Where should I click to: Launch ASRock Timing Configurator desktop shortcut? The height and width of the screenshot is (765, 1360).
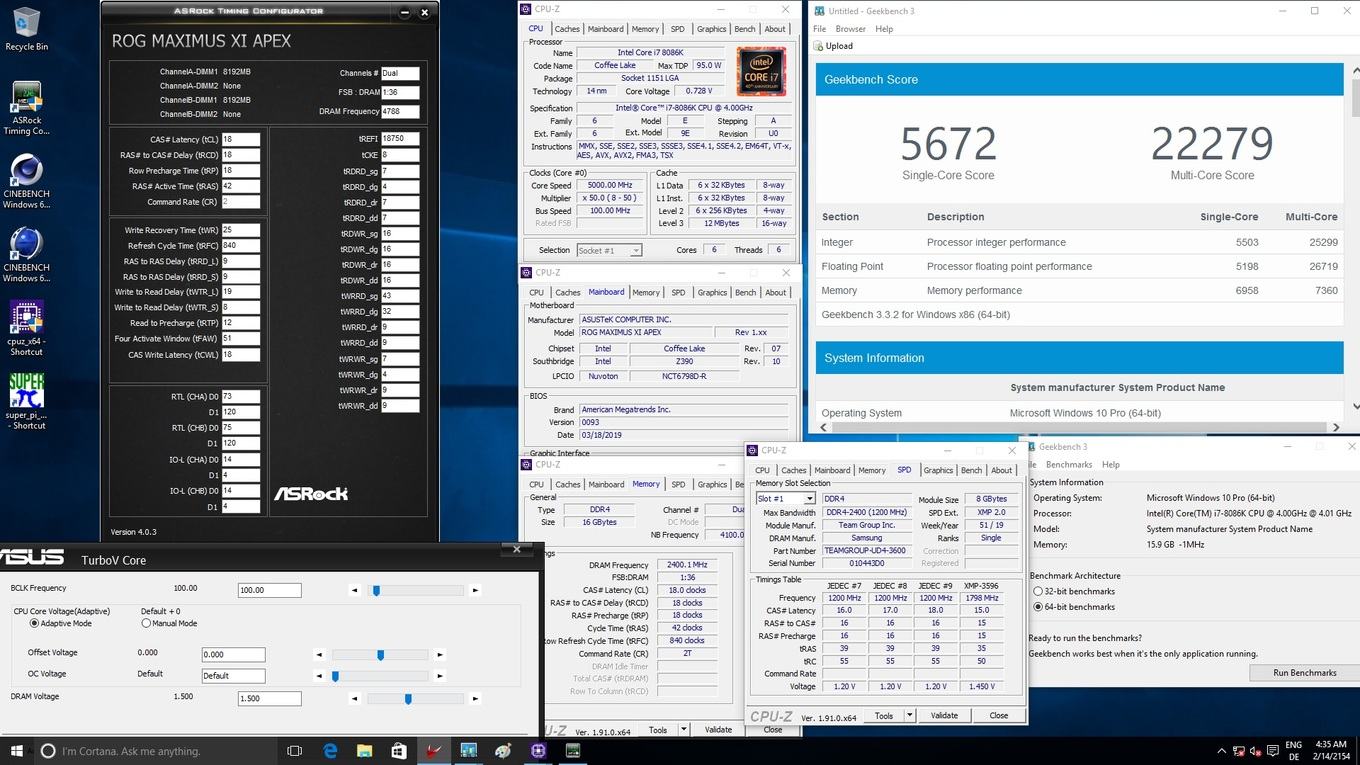point(26,109)
